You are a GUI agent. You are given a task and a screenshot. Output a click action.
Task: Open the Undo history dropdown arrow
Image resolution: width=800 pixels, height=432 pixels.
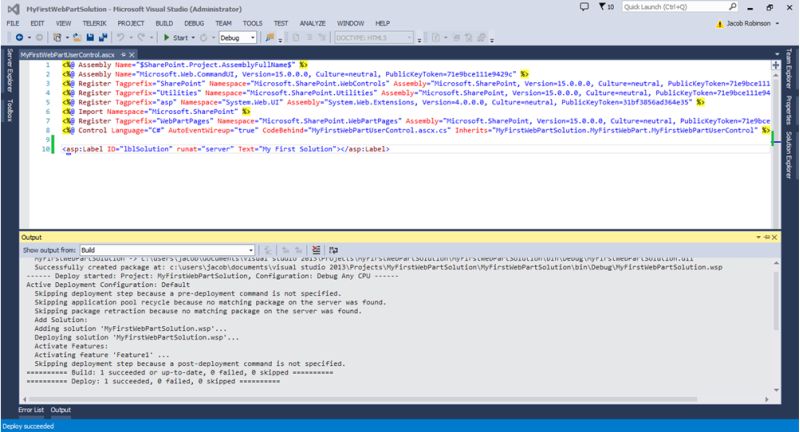click(131, 38)
